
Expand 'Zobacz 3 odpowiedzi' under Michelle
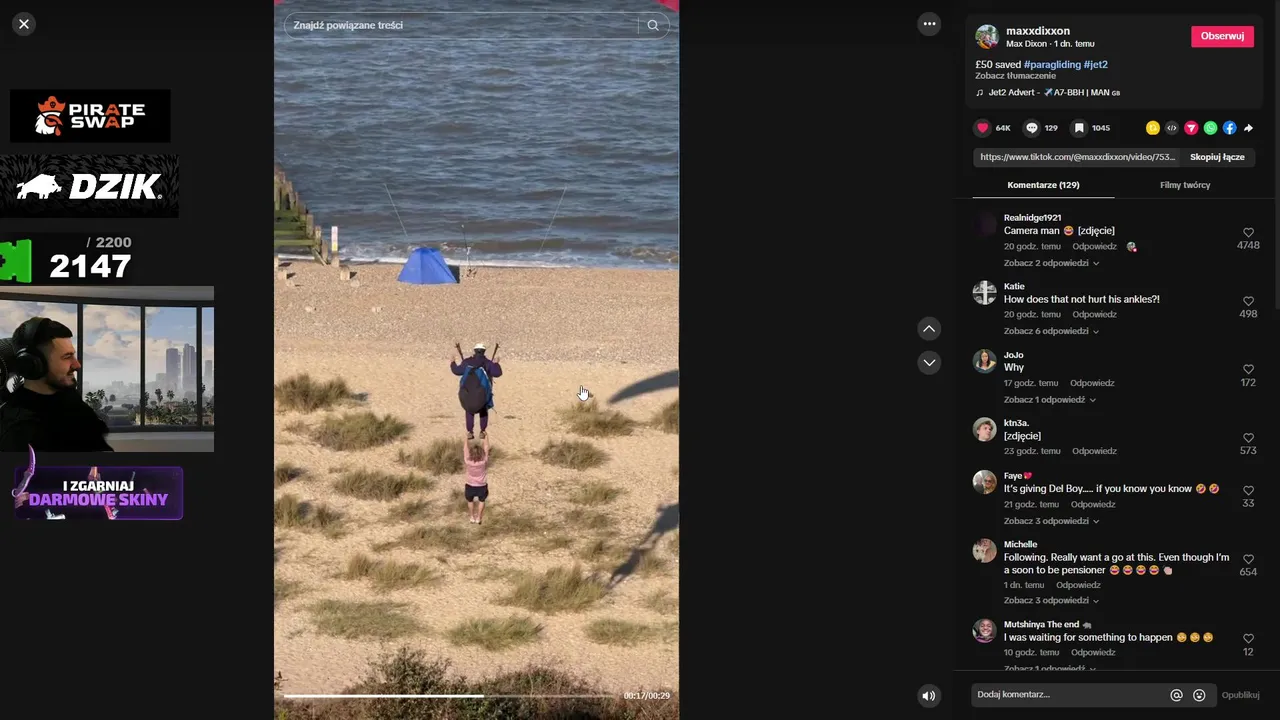[x=1051, y=600]
